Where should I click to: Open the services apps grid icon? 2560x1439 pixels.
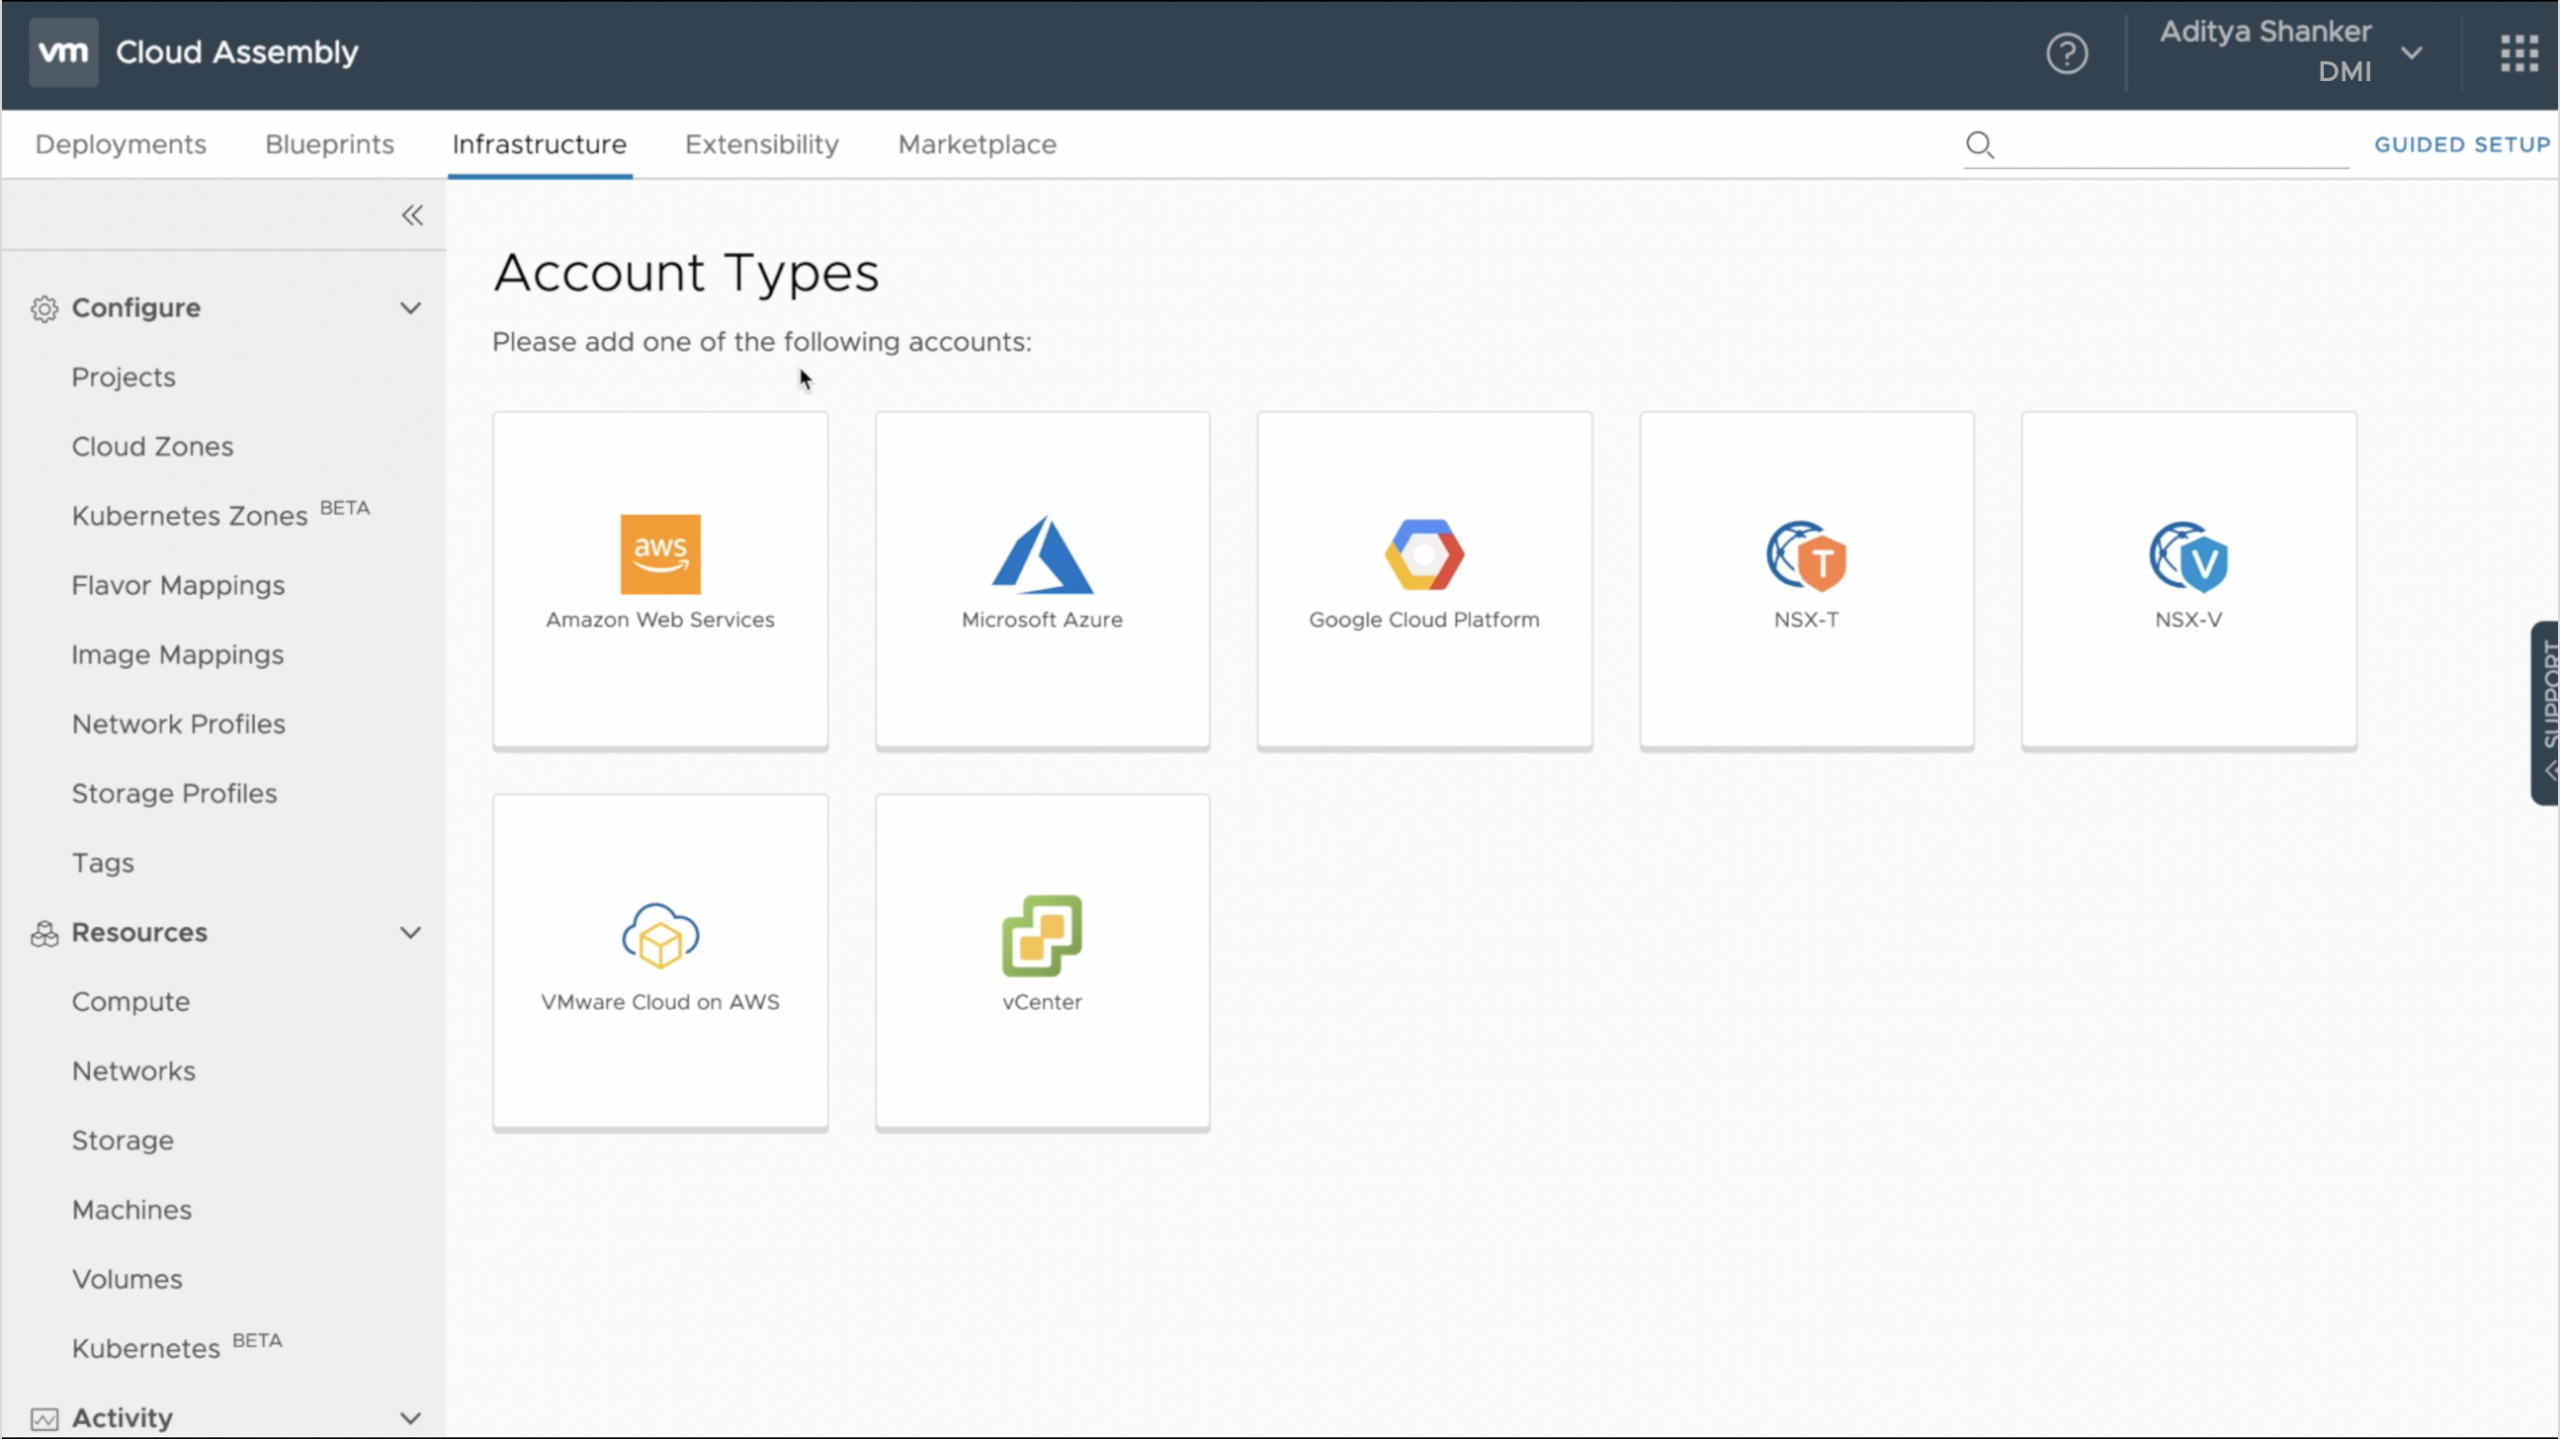(2518, 53)
